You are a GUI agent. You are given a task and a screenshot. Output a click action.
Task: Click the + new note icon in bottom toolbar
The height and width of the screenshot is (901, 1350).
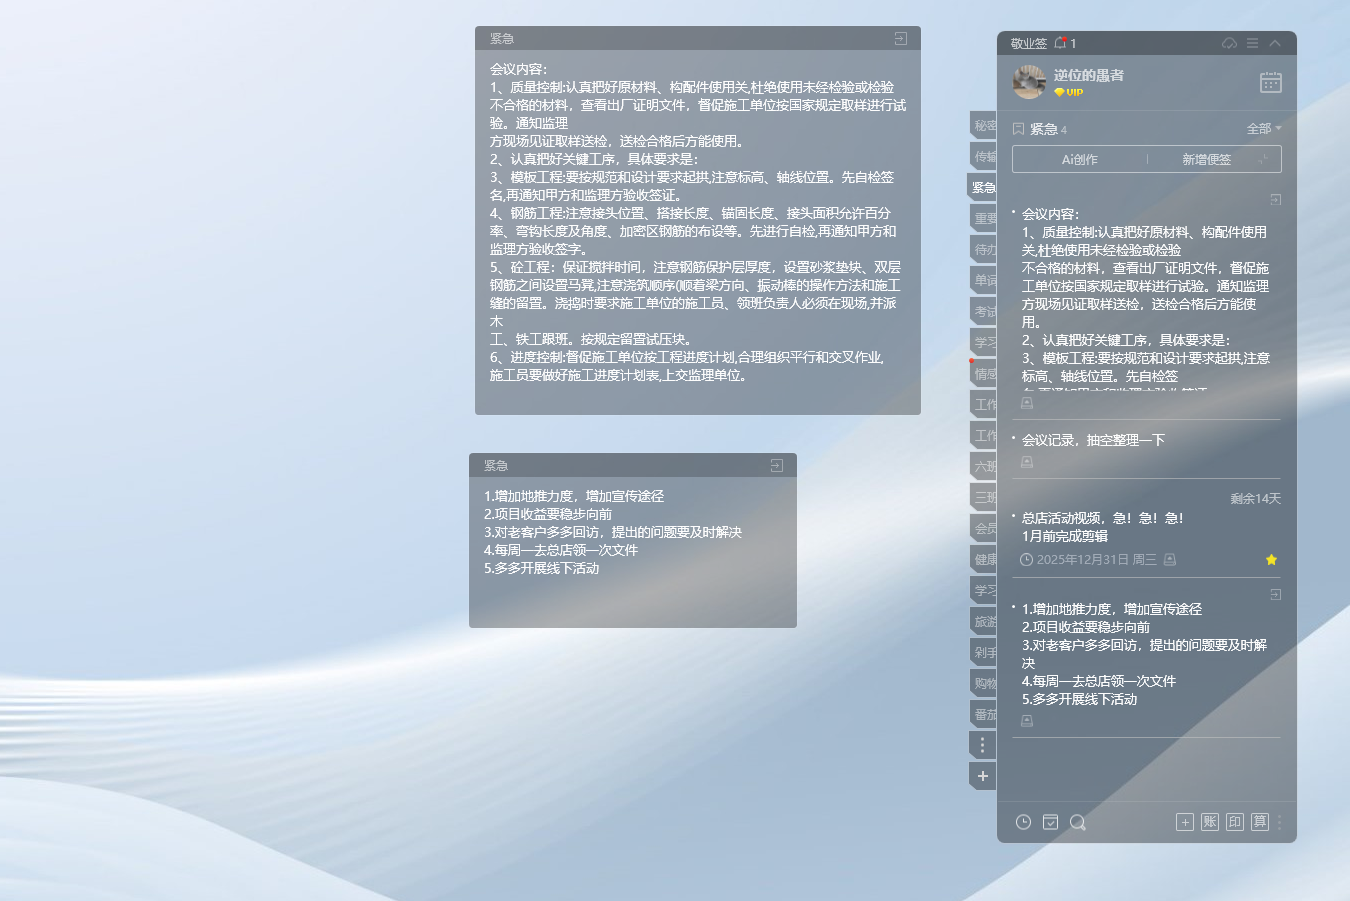point(1185,822)
